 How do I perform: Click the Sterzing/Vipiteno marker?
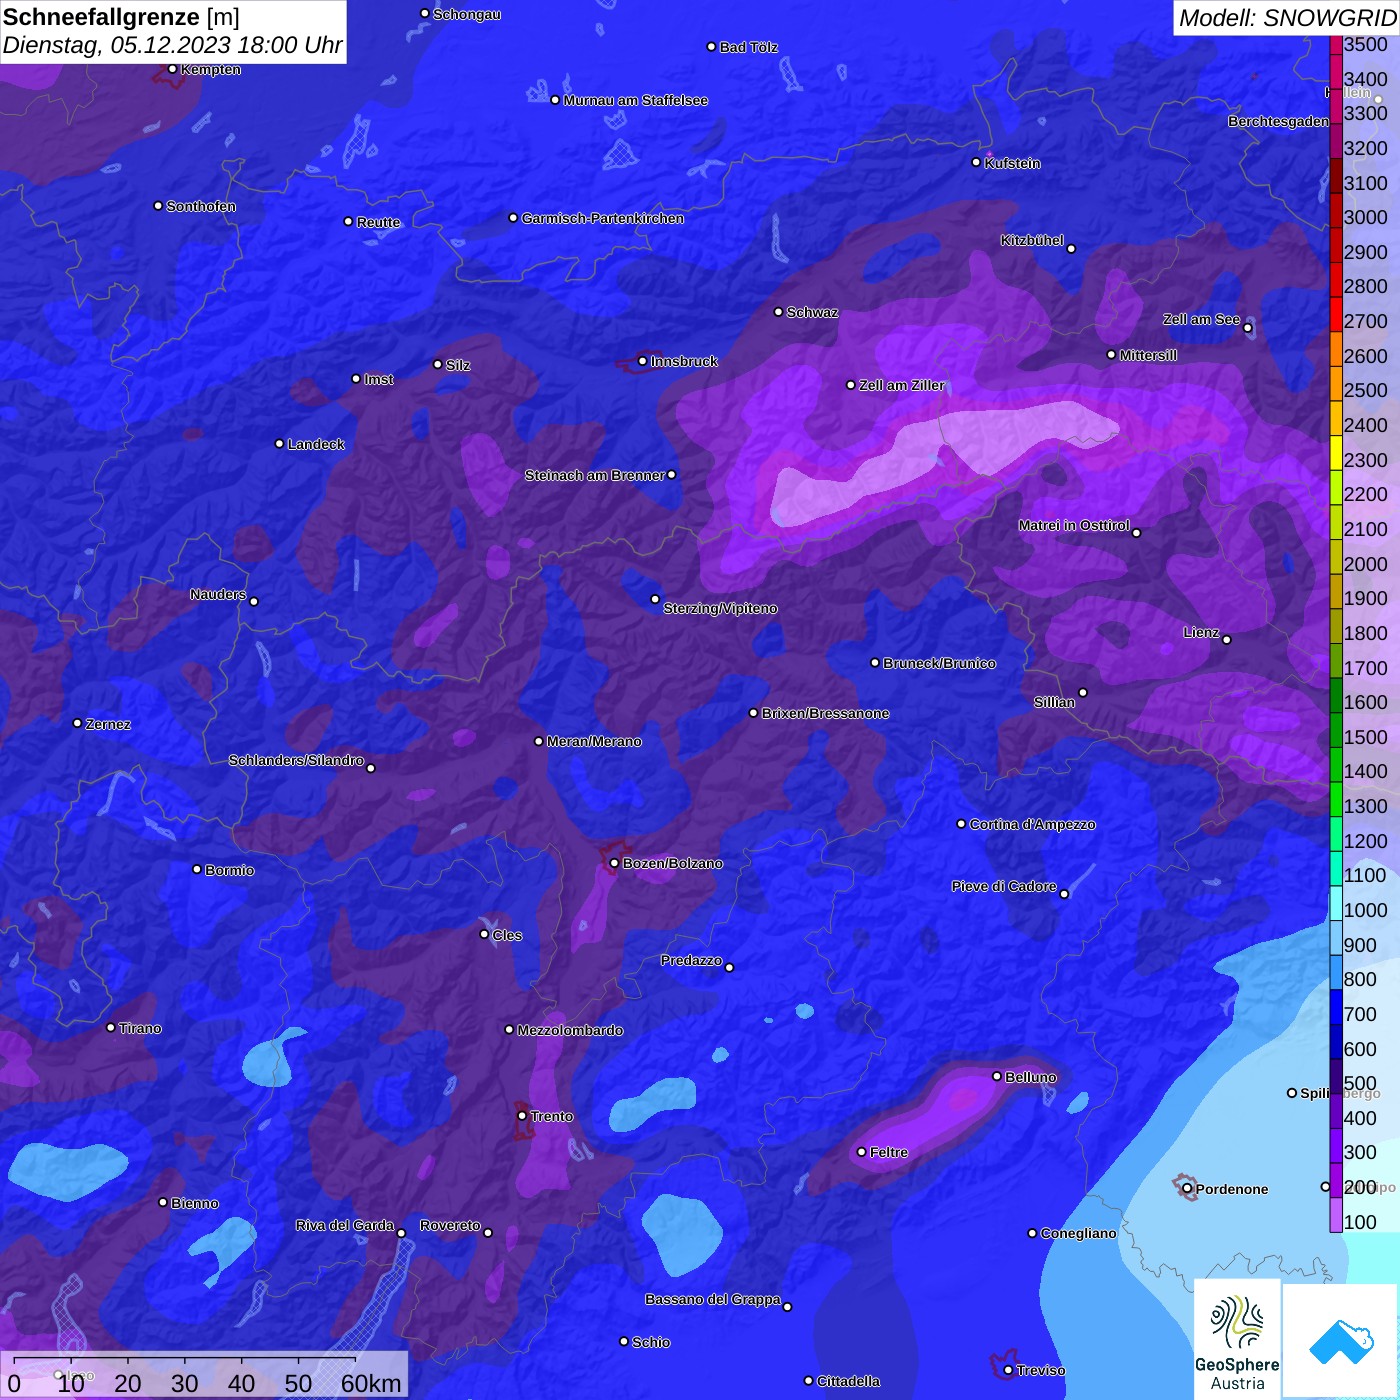point(655,600)
